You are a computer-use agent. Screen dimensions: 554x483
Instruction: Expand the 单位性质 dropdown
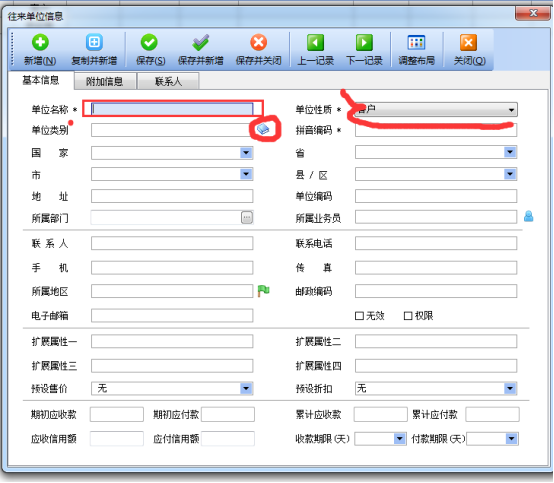pyautogui.click(x=511, y=110)
